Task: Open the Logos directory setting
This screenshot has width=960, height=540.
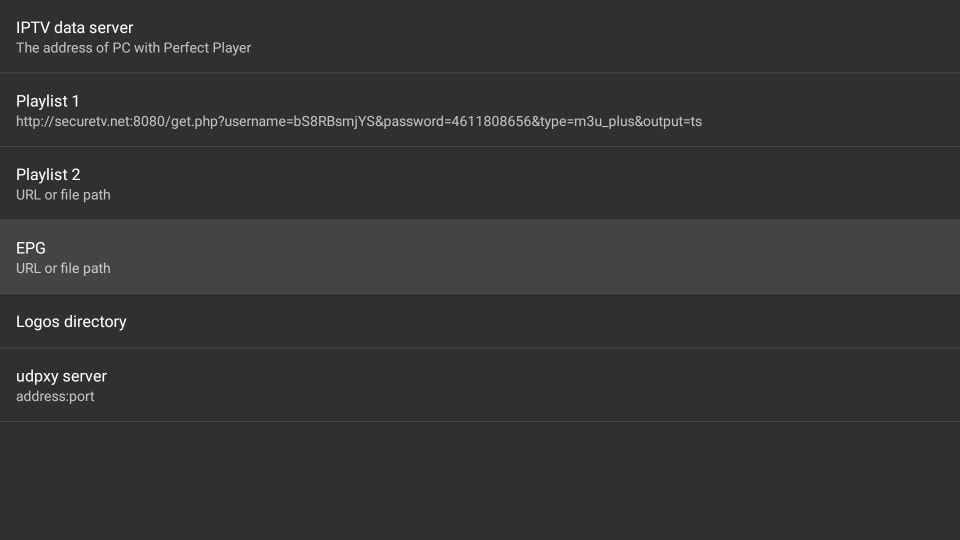Action: point(71,322)
